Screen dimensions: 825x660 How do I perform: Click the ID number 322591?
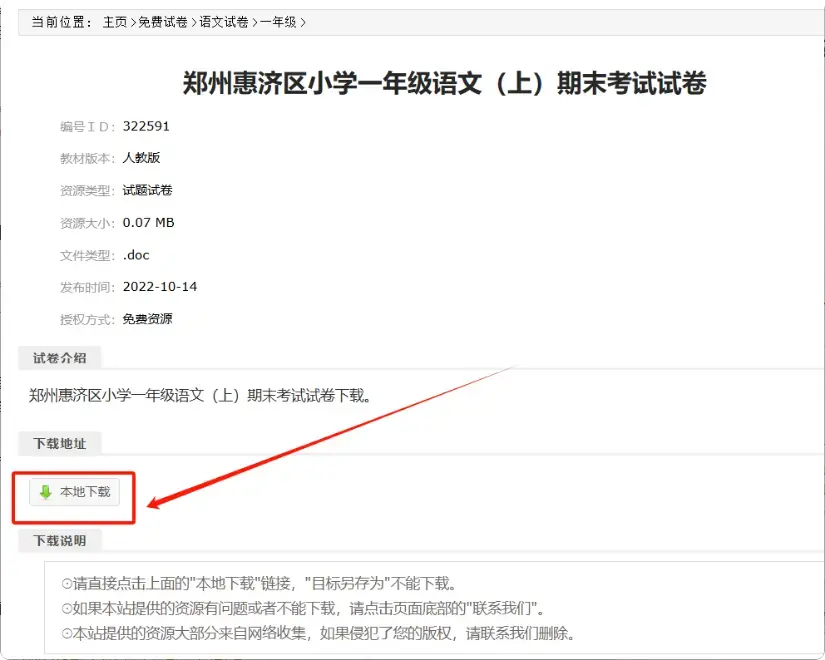coord(148,125)
